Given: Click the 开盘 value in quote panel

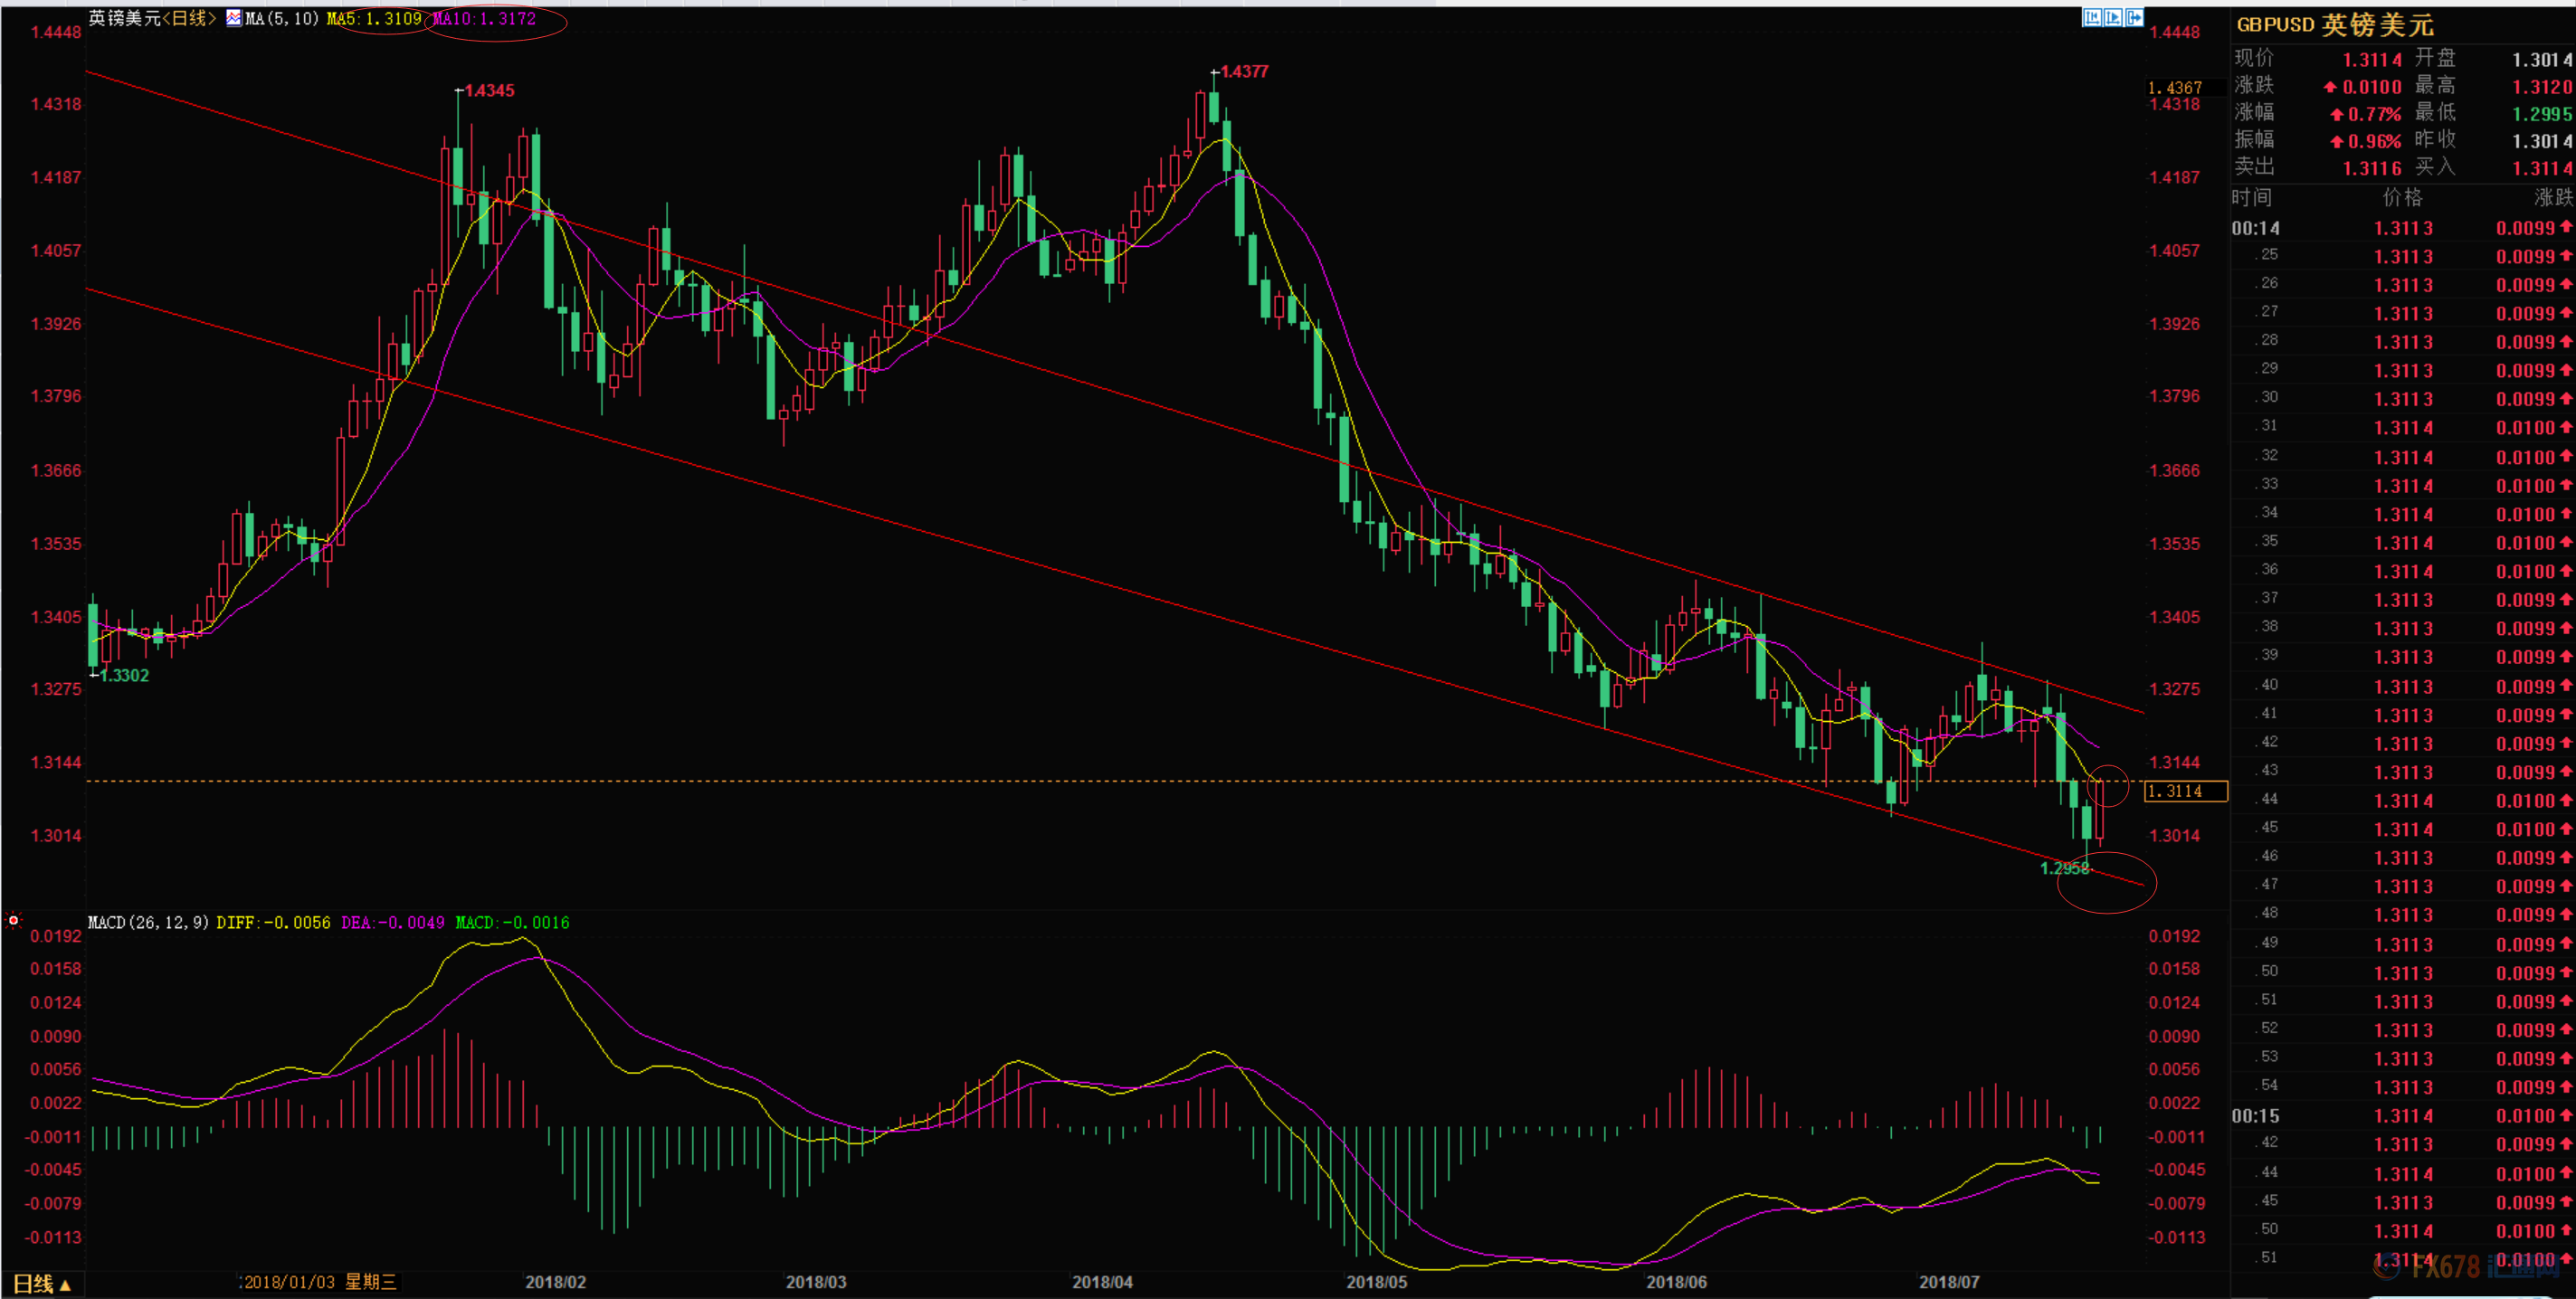Looking at the screenshot, I should (x=2542, y=60).
